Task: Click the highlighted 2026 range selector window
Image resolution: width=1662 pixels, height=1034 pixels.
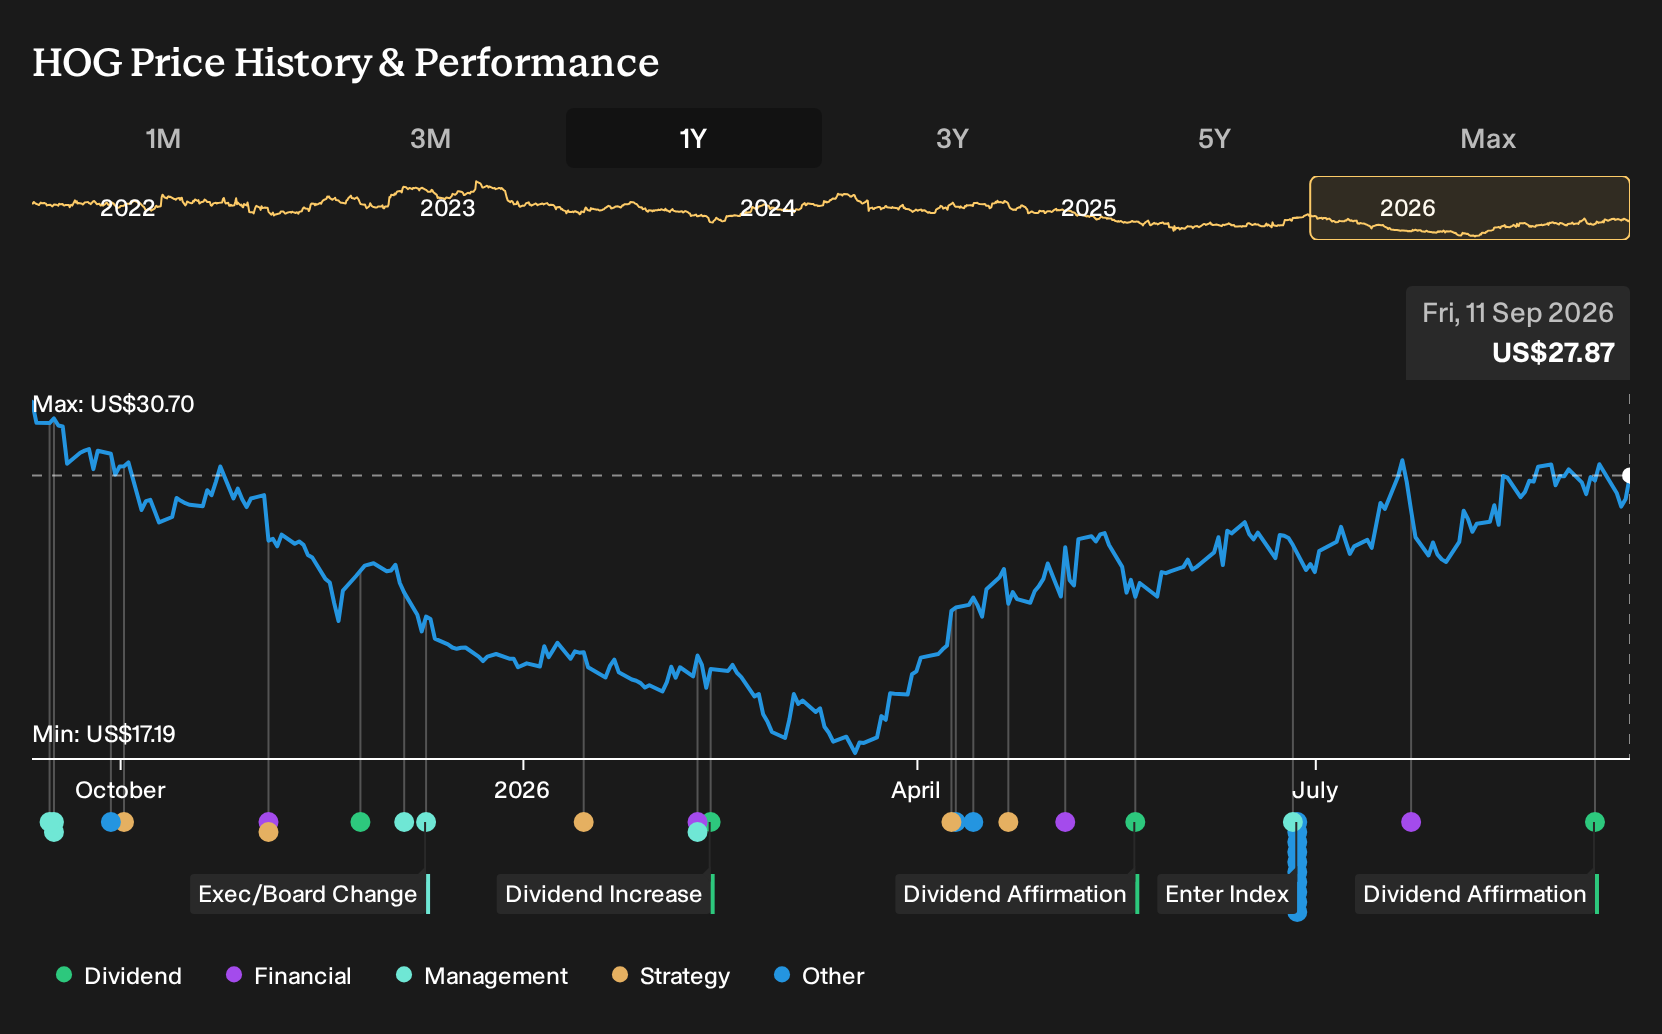Action: (x=1470, y=208)
